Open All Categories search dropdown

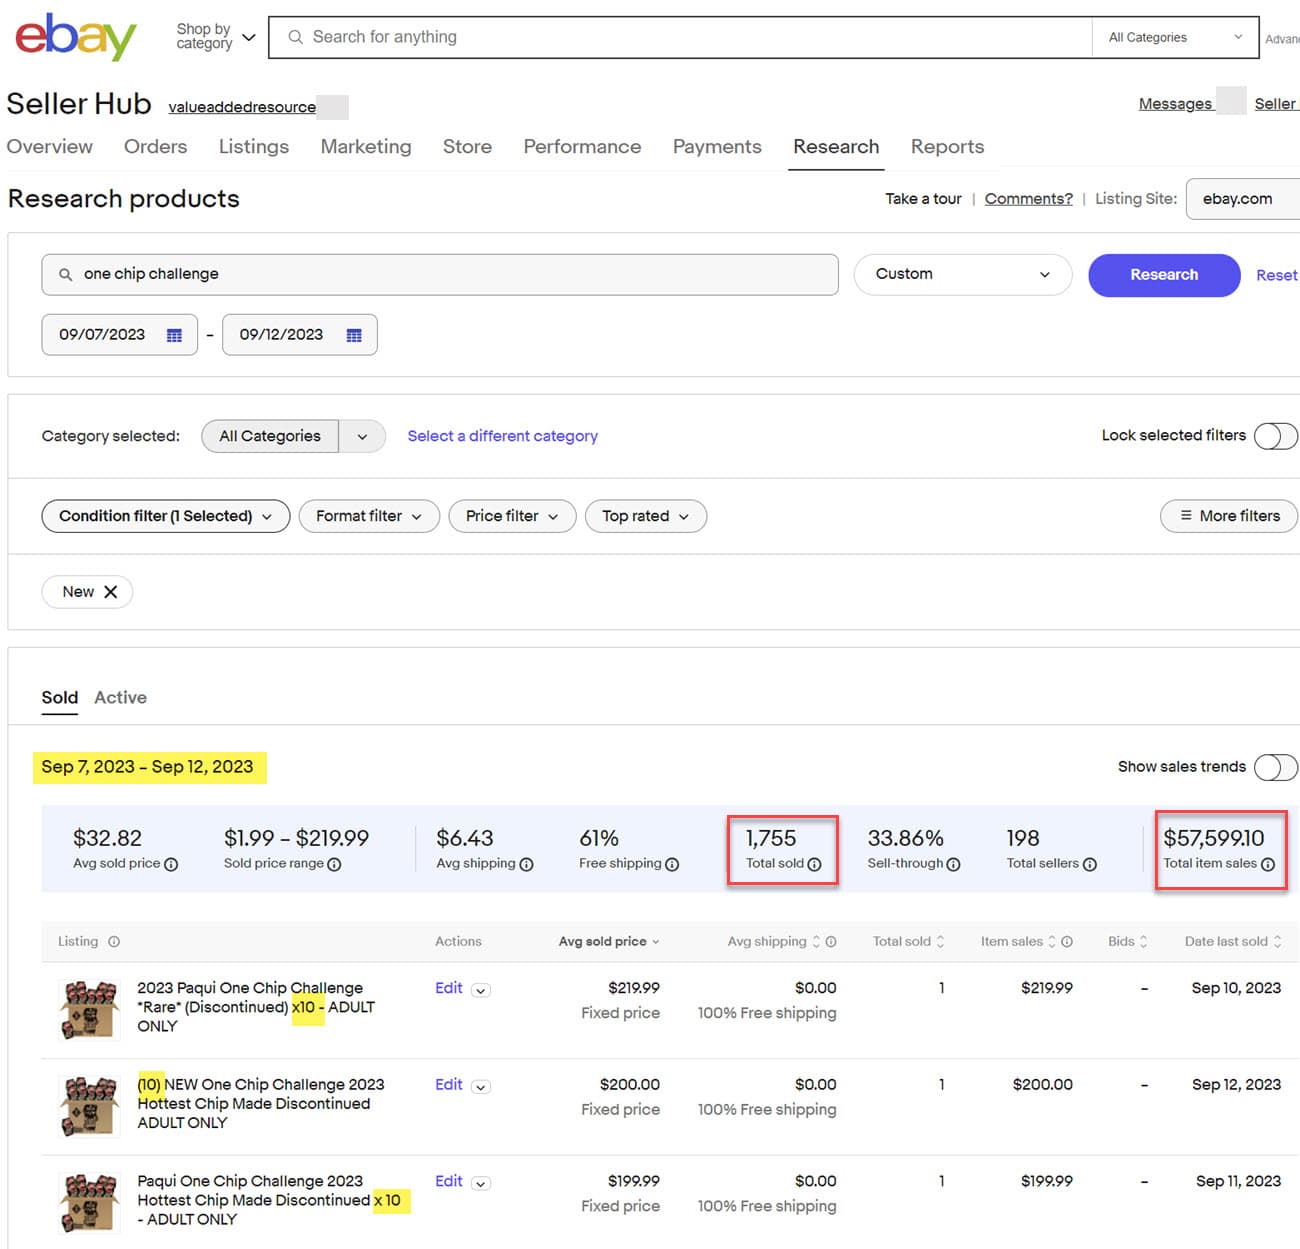[x=1175, y=37]
